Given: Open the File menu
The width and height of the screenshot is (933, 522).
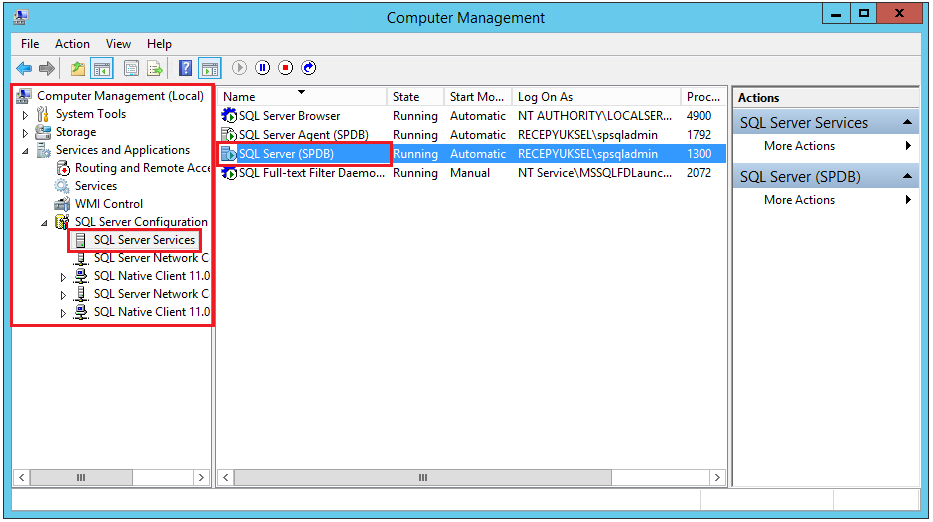Looking at the screenshot, I should point(30,43).
